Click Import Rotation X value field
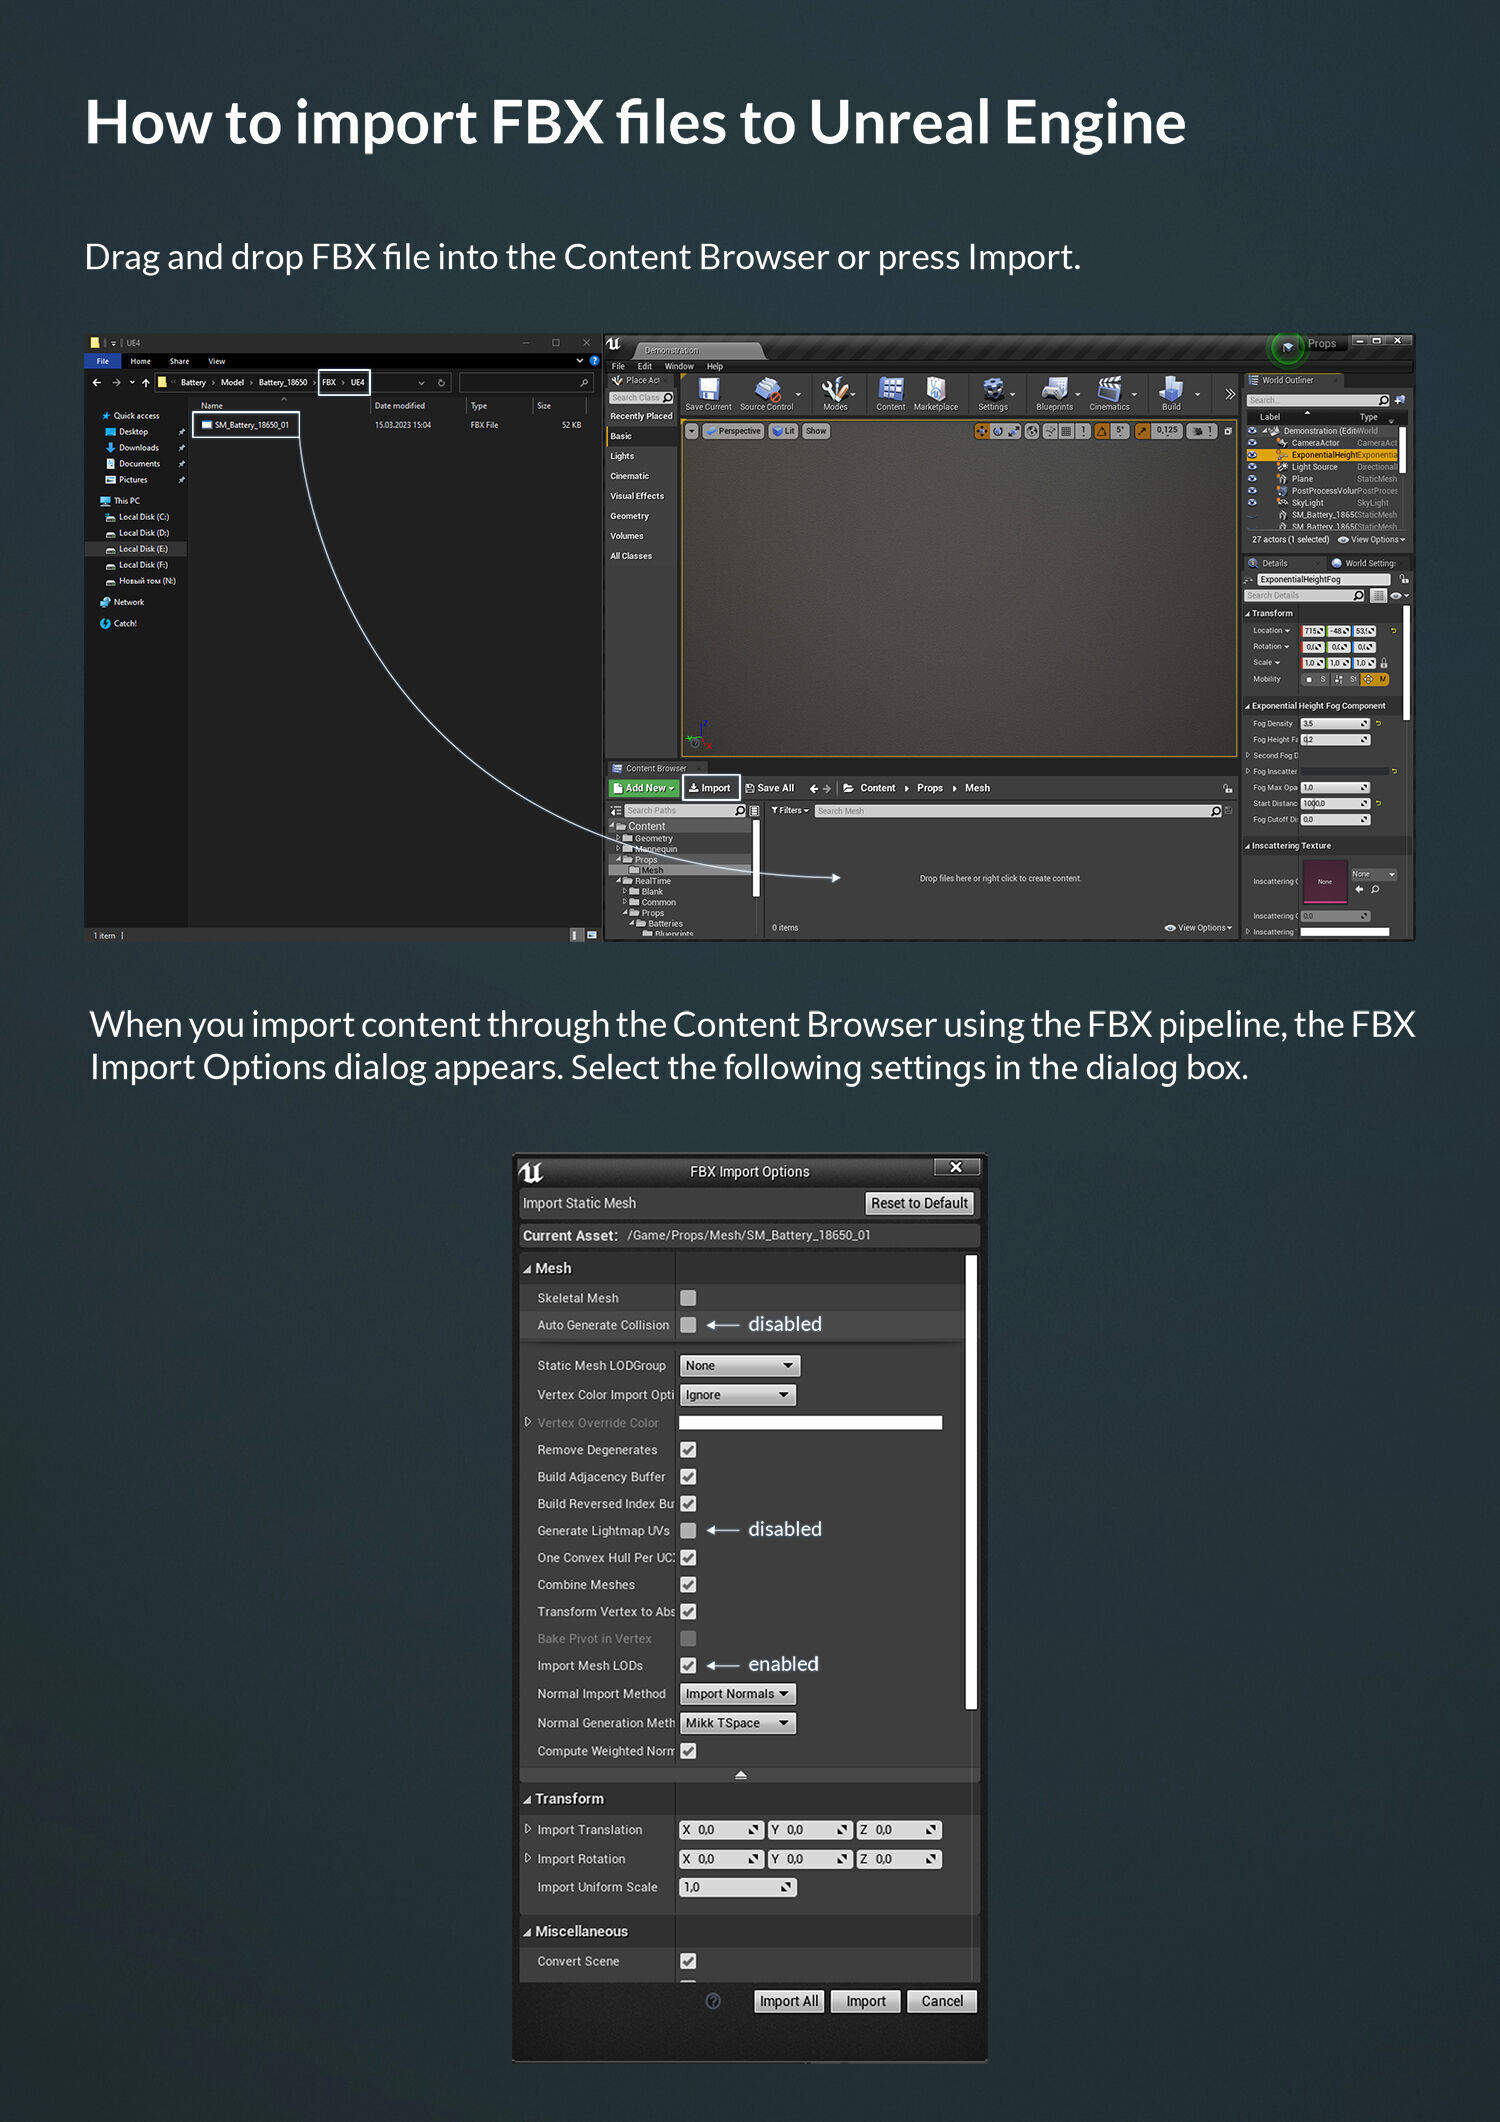 click(721, 1859)
